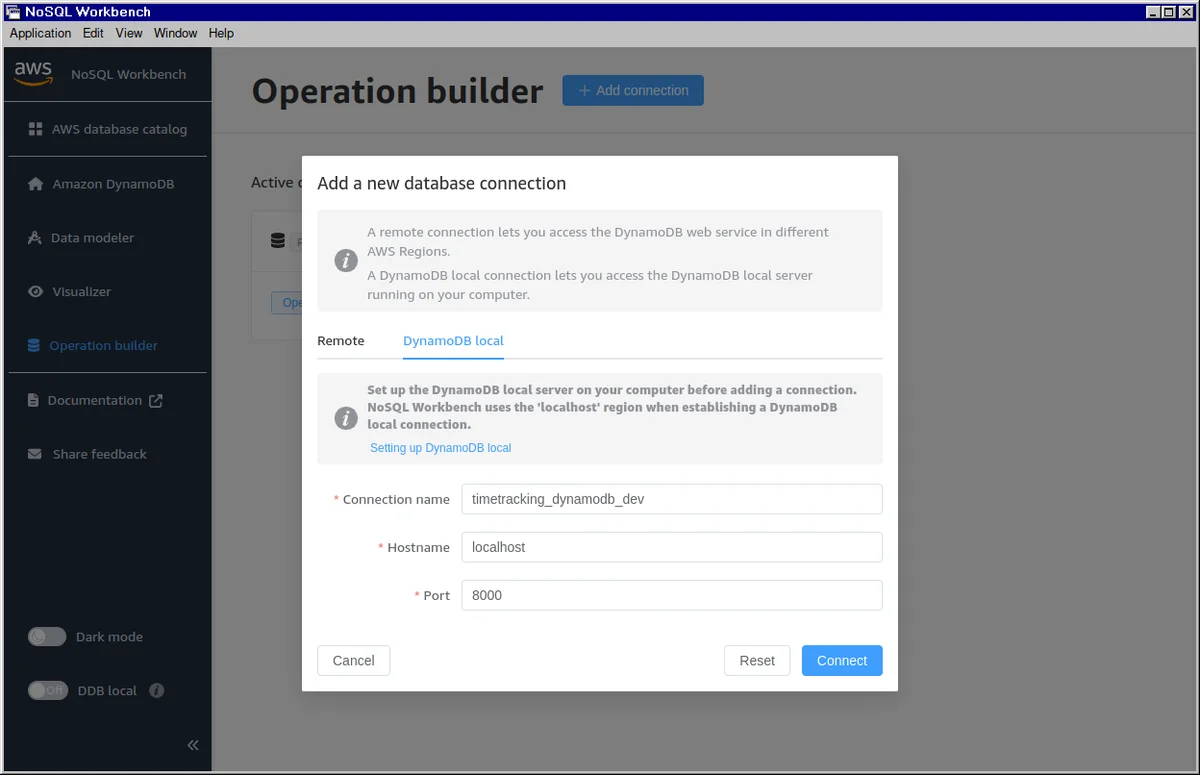
Task: Switch to the Remote tab
Action: [341, 341]
